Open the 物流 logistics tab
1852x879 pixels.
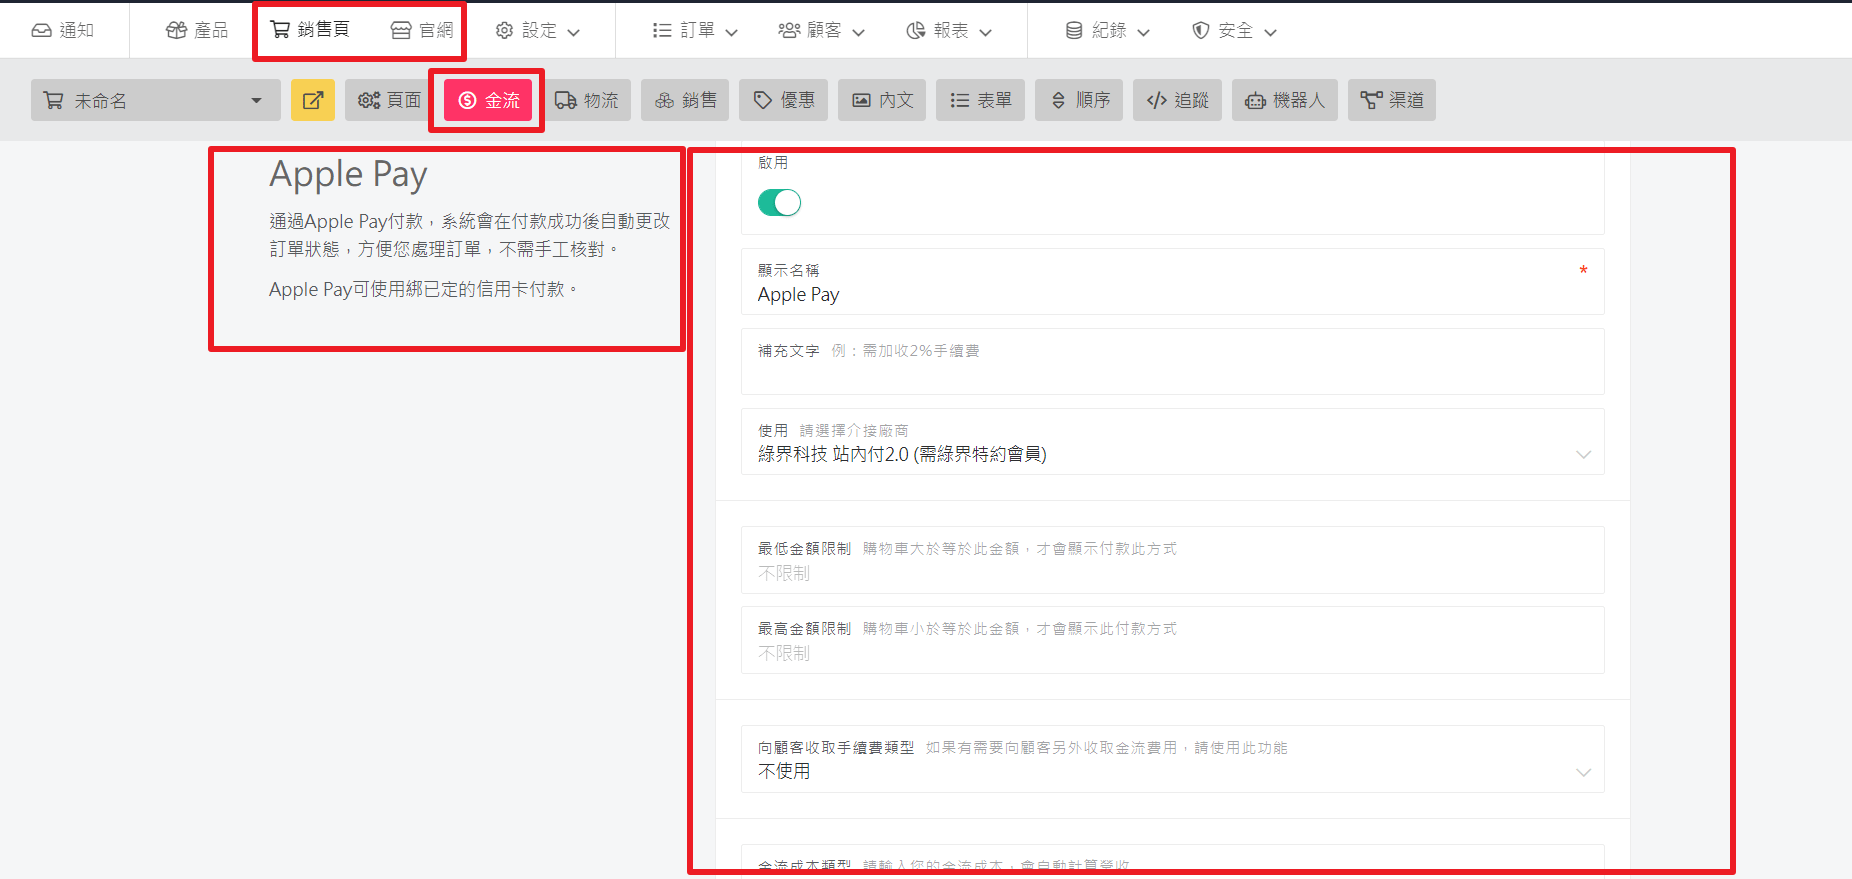(587, 100)
